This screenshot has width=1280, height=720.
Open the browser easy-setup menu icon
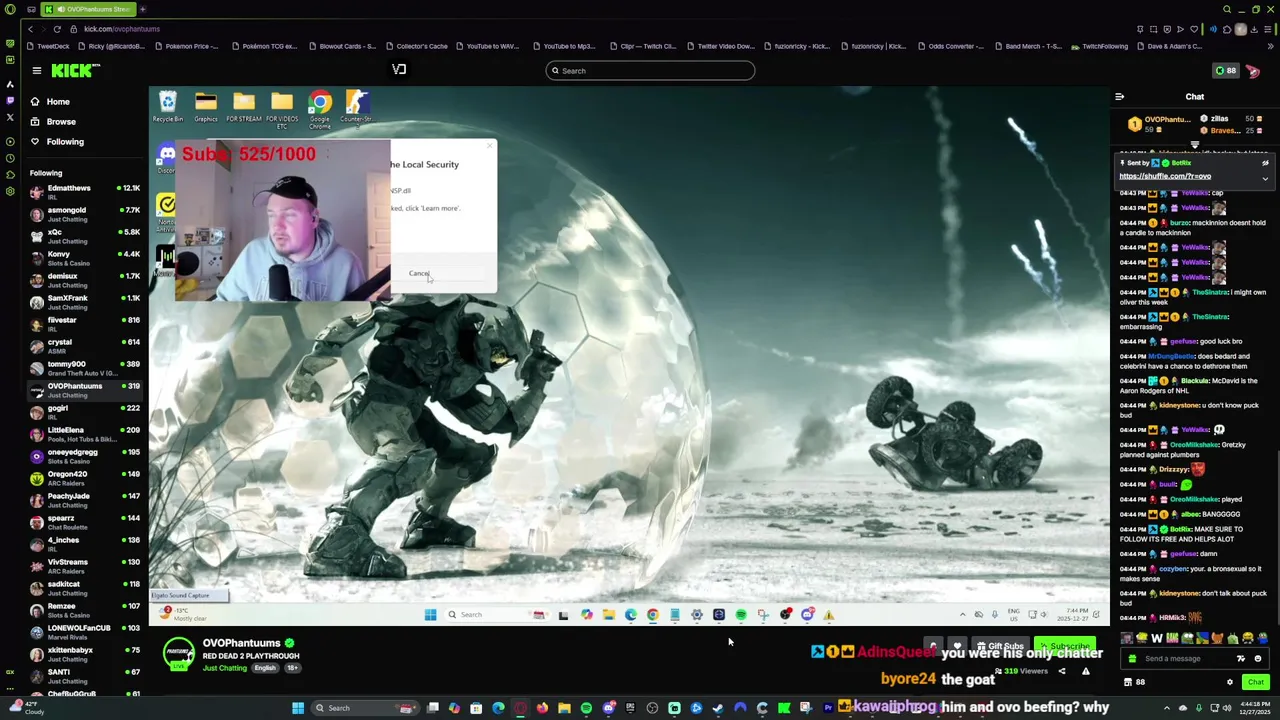[1270, 29]
